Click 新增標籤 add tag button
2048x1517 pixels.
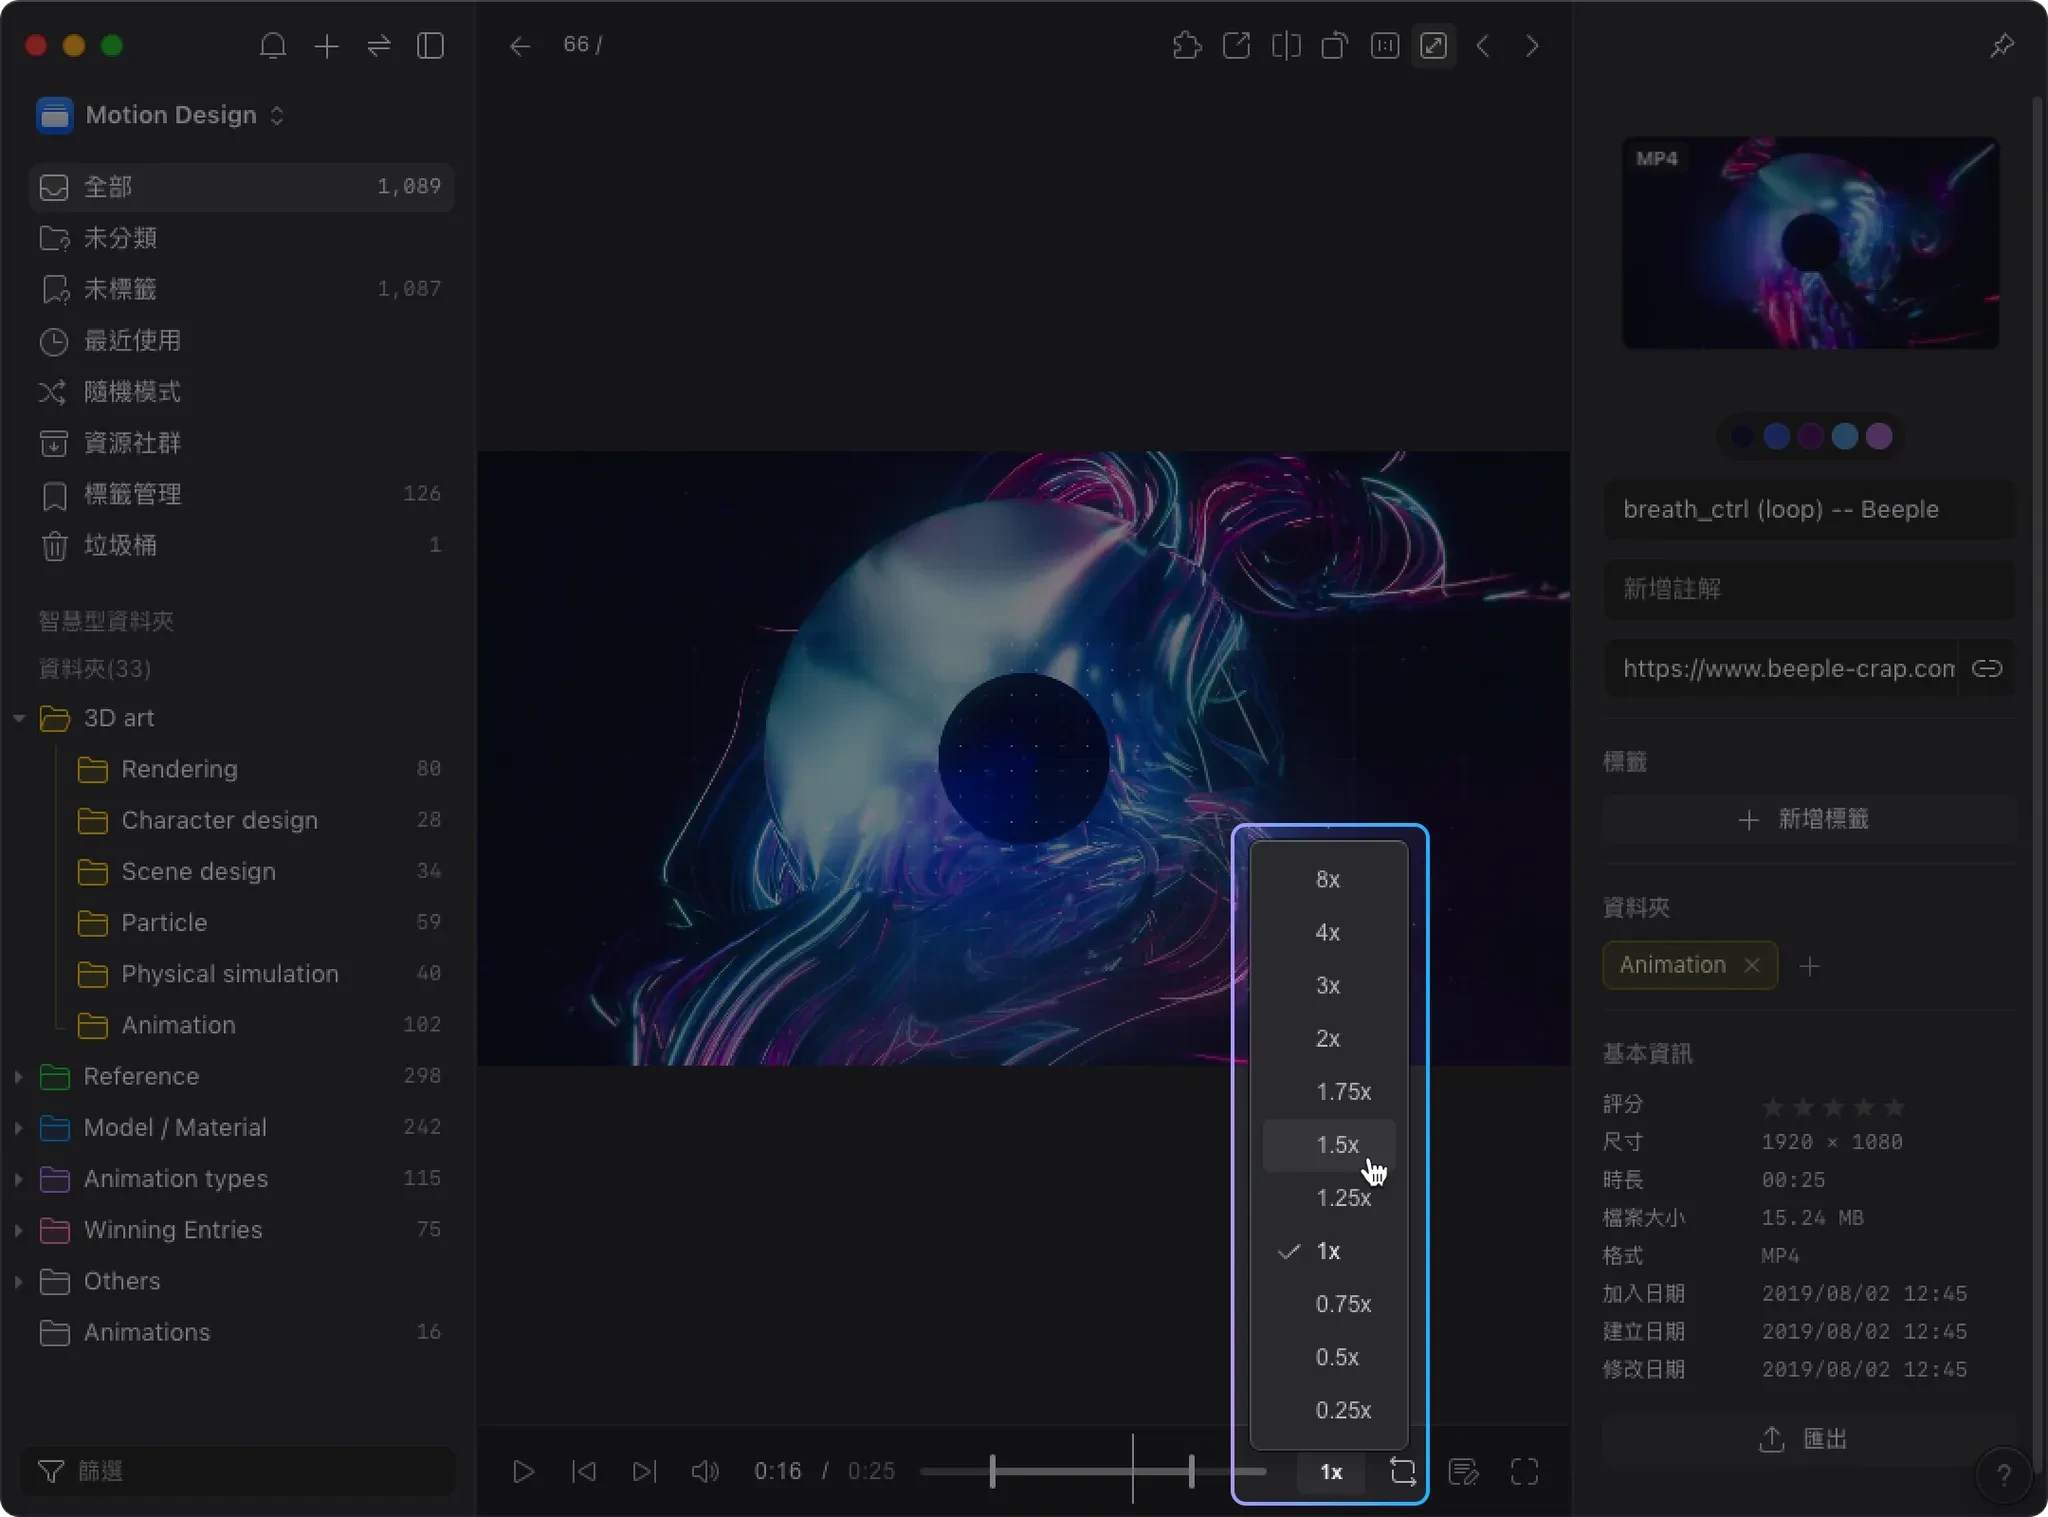point(1810,820)
